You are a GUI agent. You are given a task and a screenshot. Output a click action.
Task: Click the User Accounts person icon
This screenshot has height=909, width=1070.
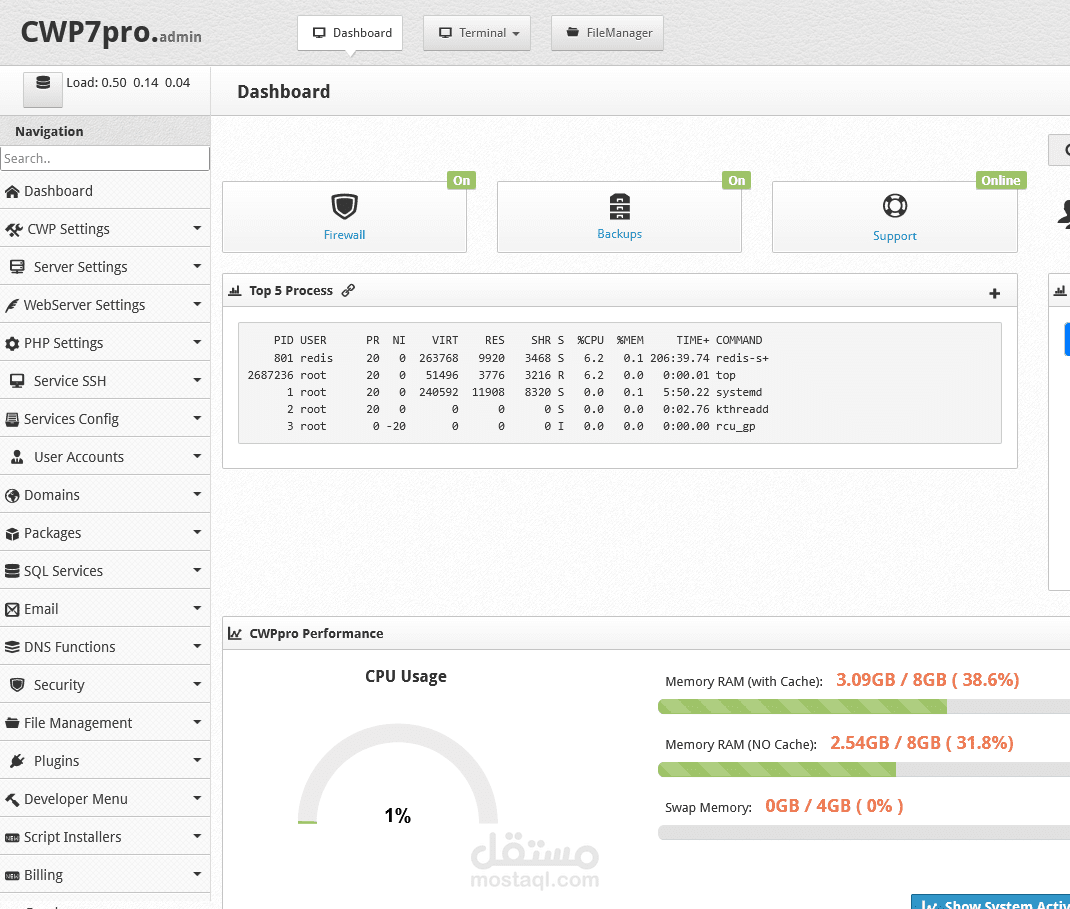click(x=17, y=457)
